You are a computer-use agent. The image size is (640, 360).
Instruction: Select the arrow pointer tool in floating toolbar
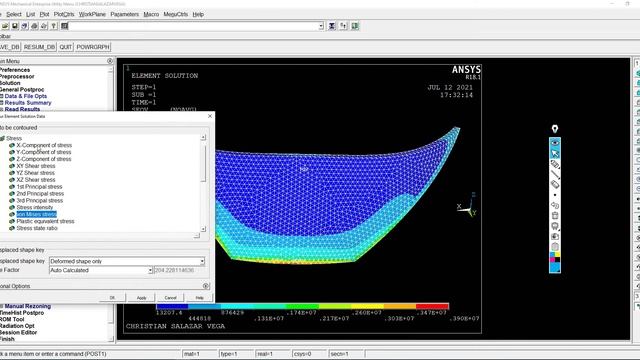pyautogui.click(x=555, y=153)
